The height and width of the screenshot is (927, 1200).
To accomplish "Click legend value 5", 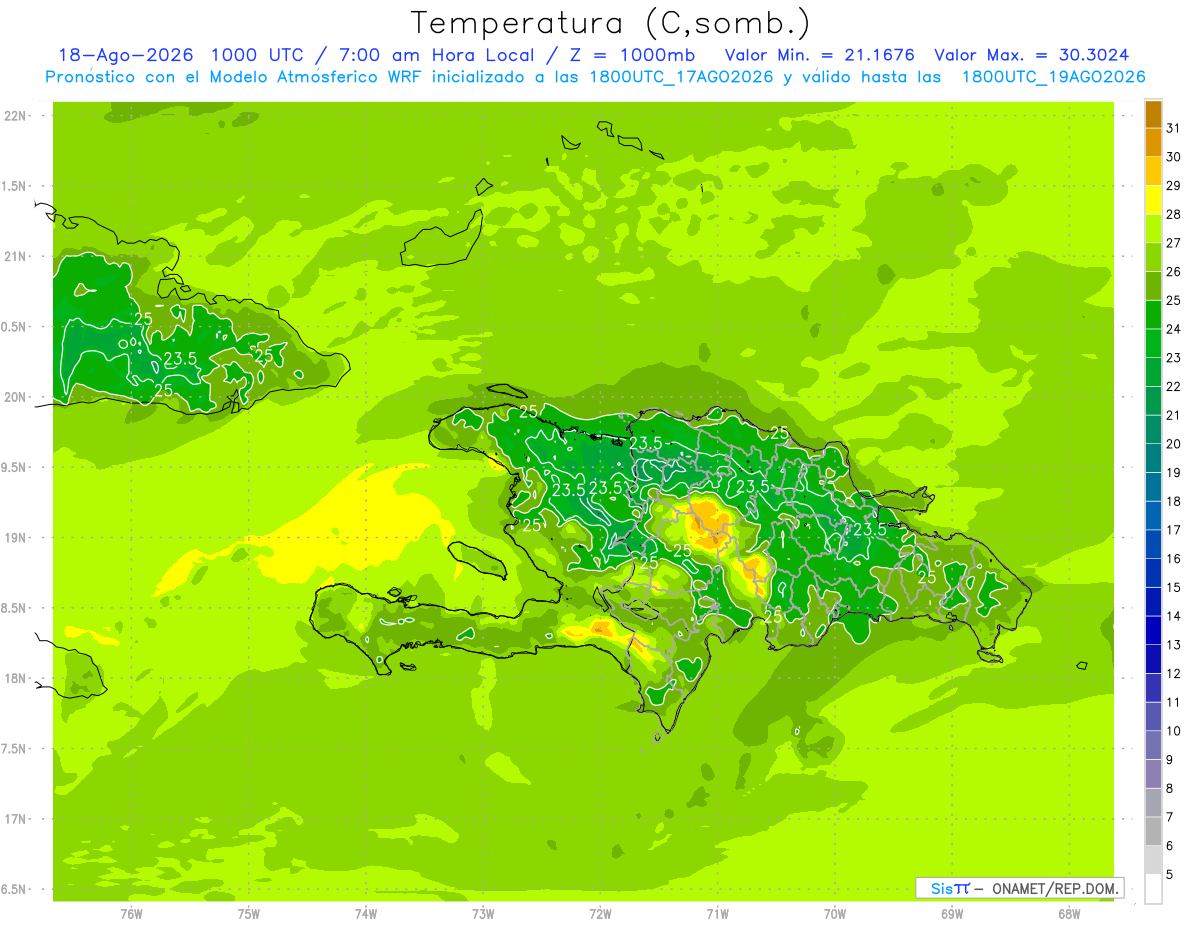I will click(1170, 875).
